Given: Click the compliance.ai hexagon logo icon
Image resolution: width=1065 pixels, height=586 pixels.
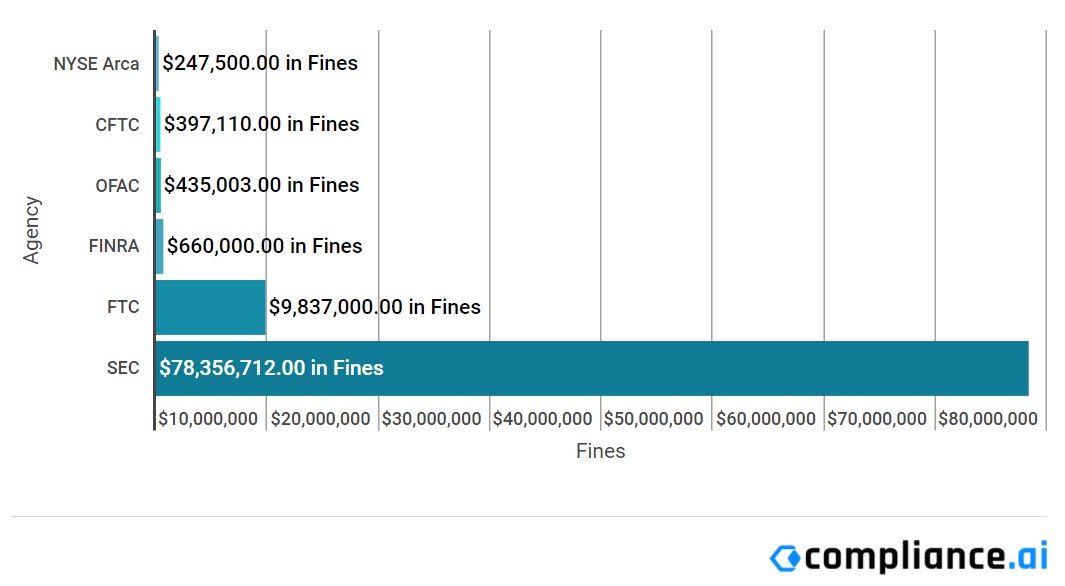Looking at the screenshot, I should coord(786,558).
